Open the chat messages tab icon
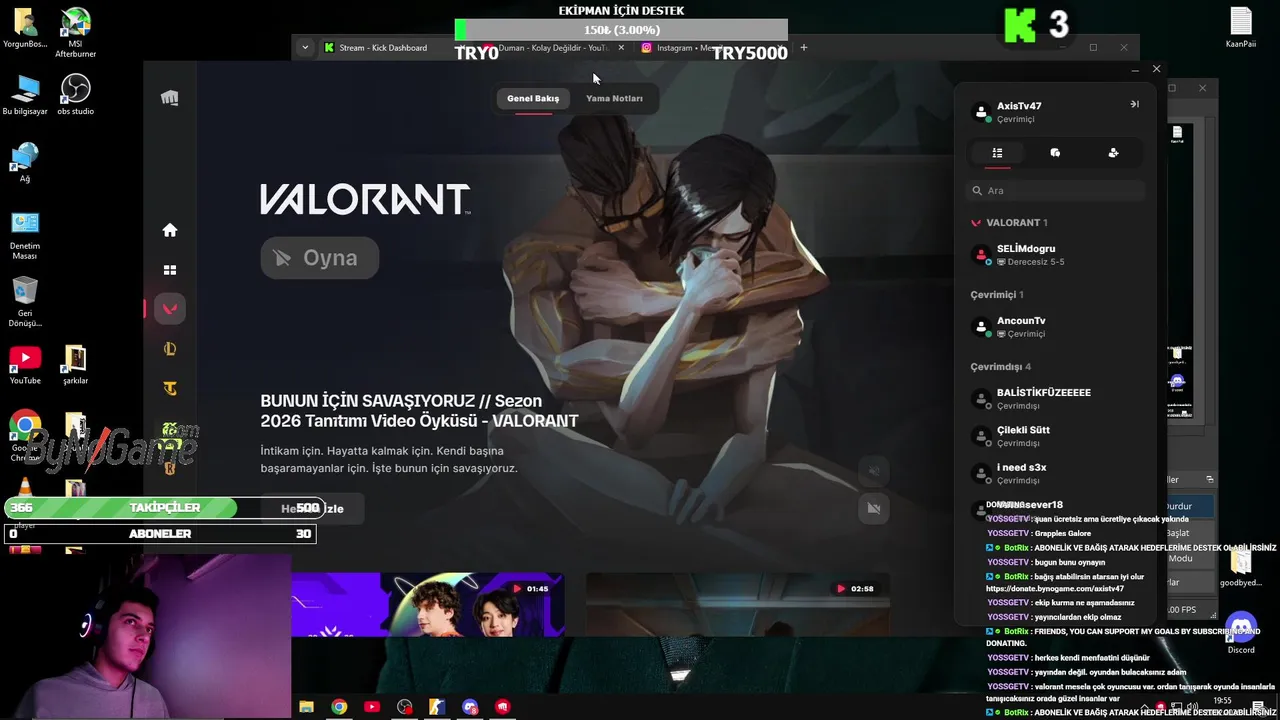 click(1055, 153)
